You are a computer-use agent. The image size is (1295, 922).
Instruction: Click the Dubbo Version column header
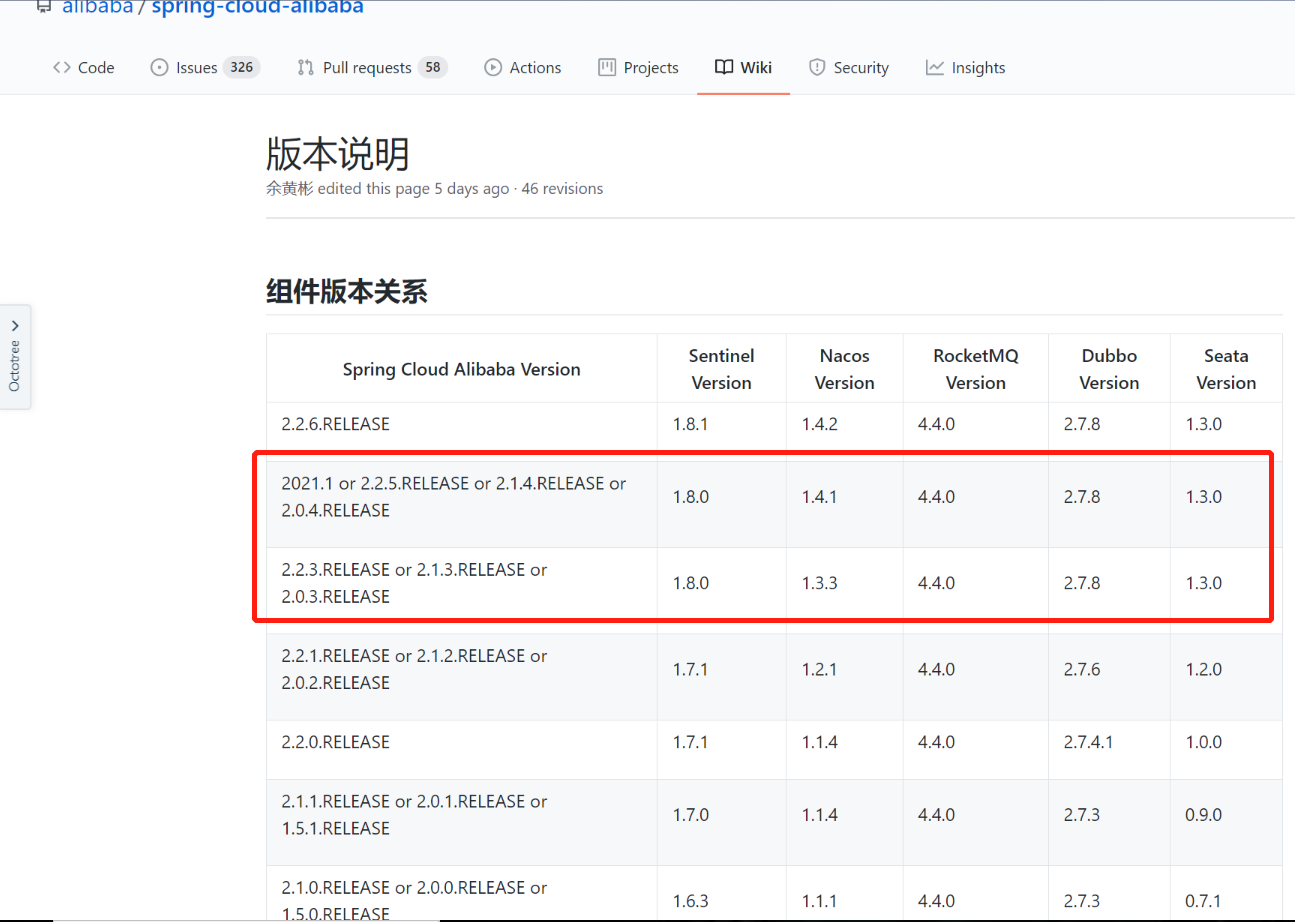[x=1109, y=369]
